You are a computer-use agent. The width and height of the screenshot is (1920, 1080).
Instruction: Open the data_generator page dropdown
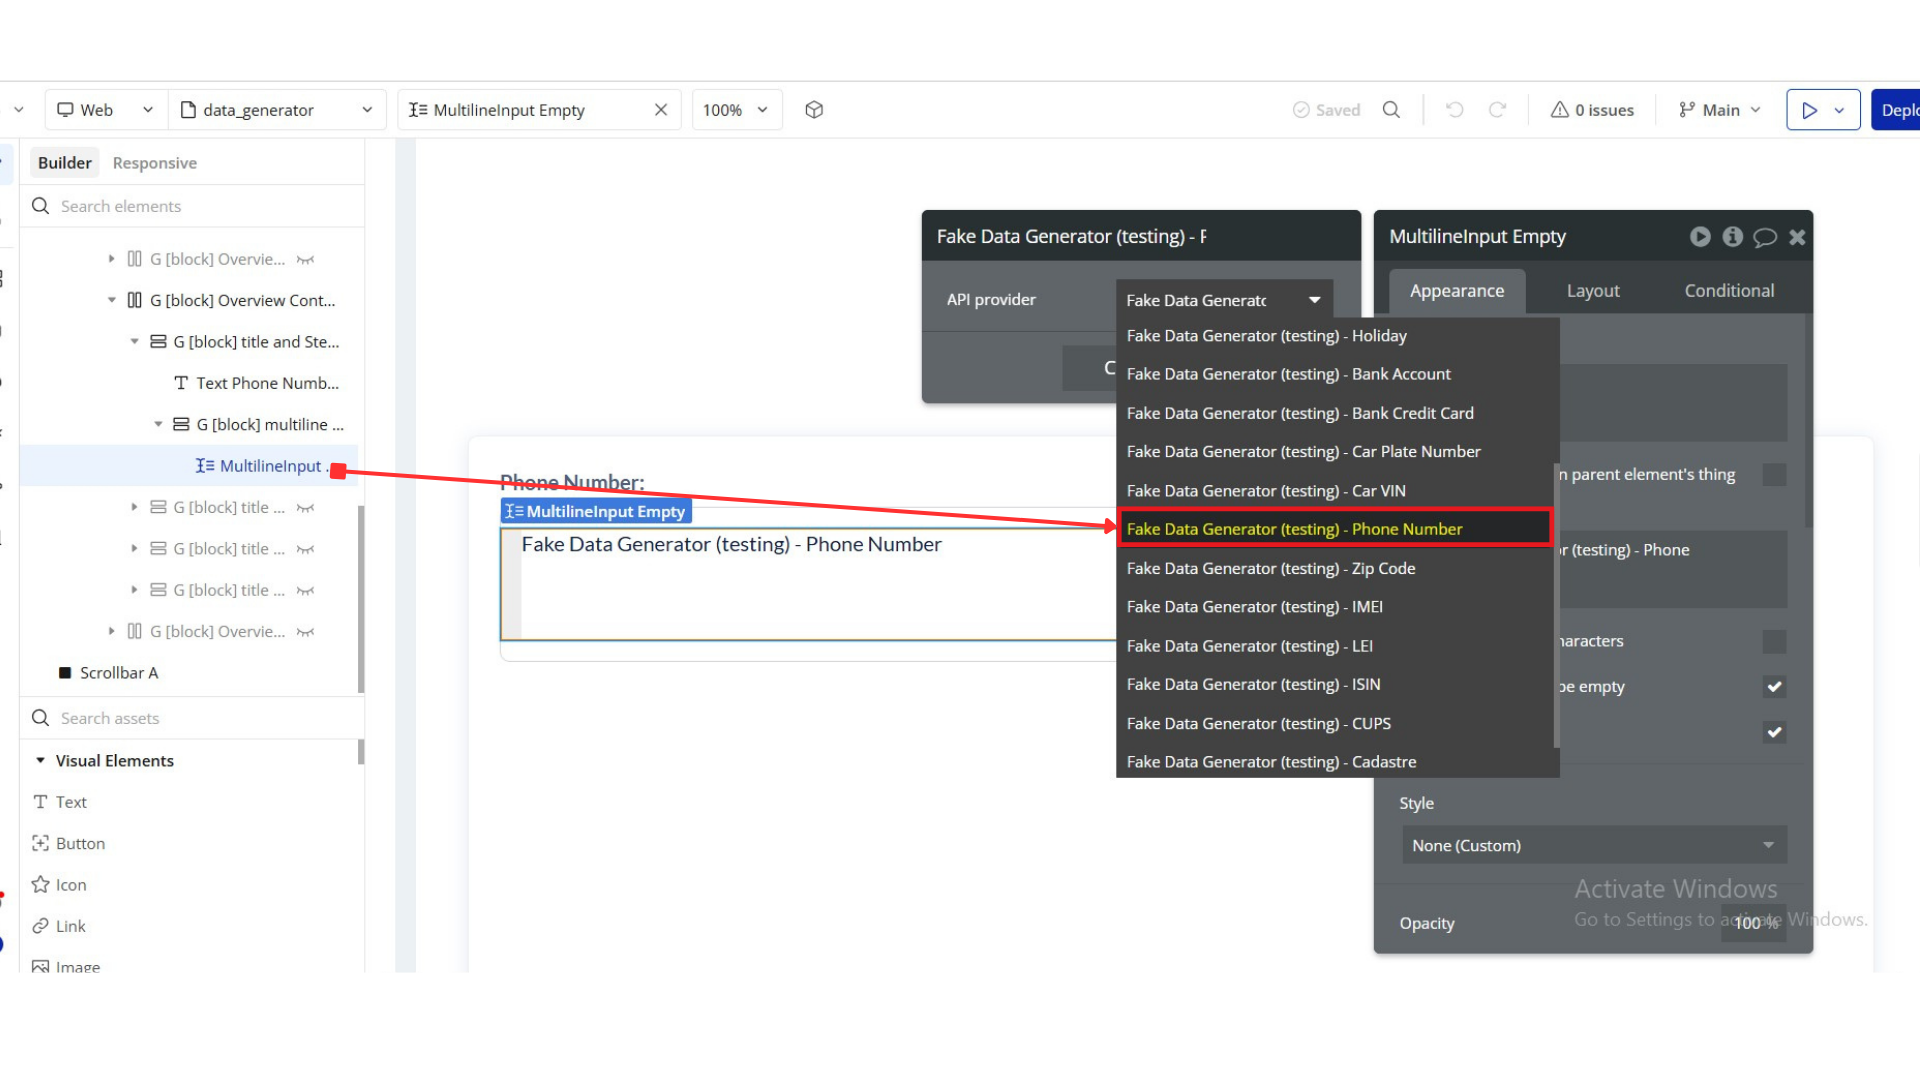pyautogui.click(x=277, y=110)
